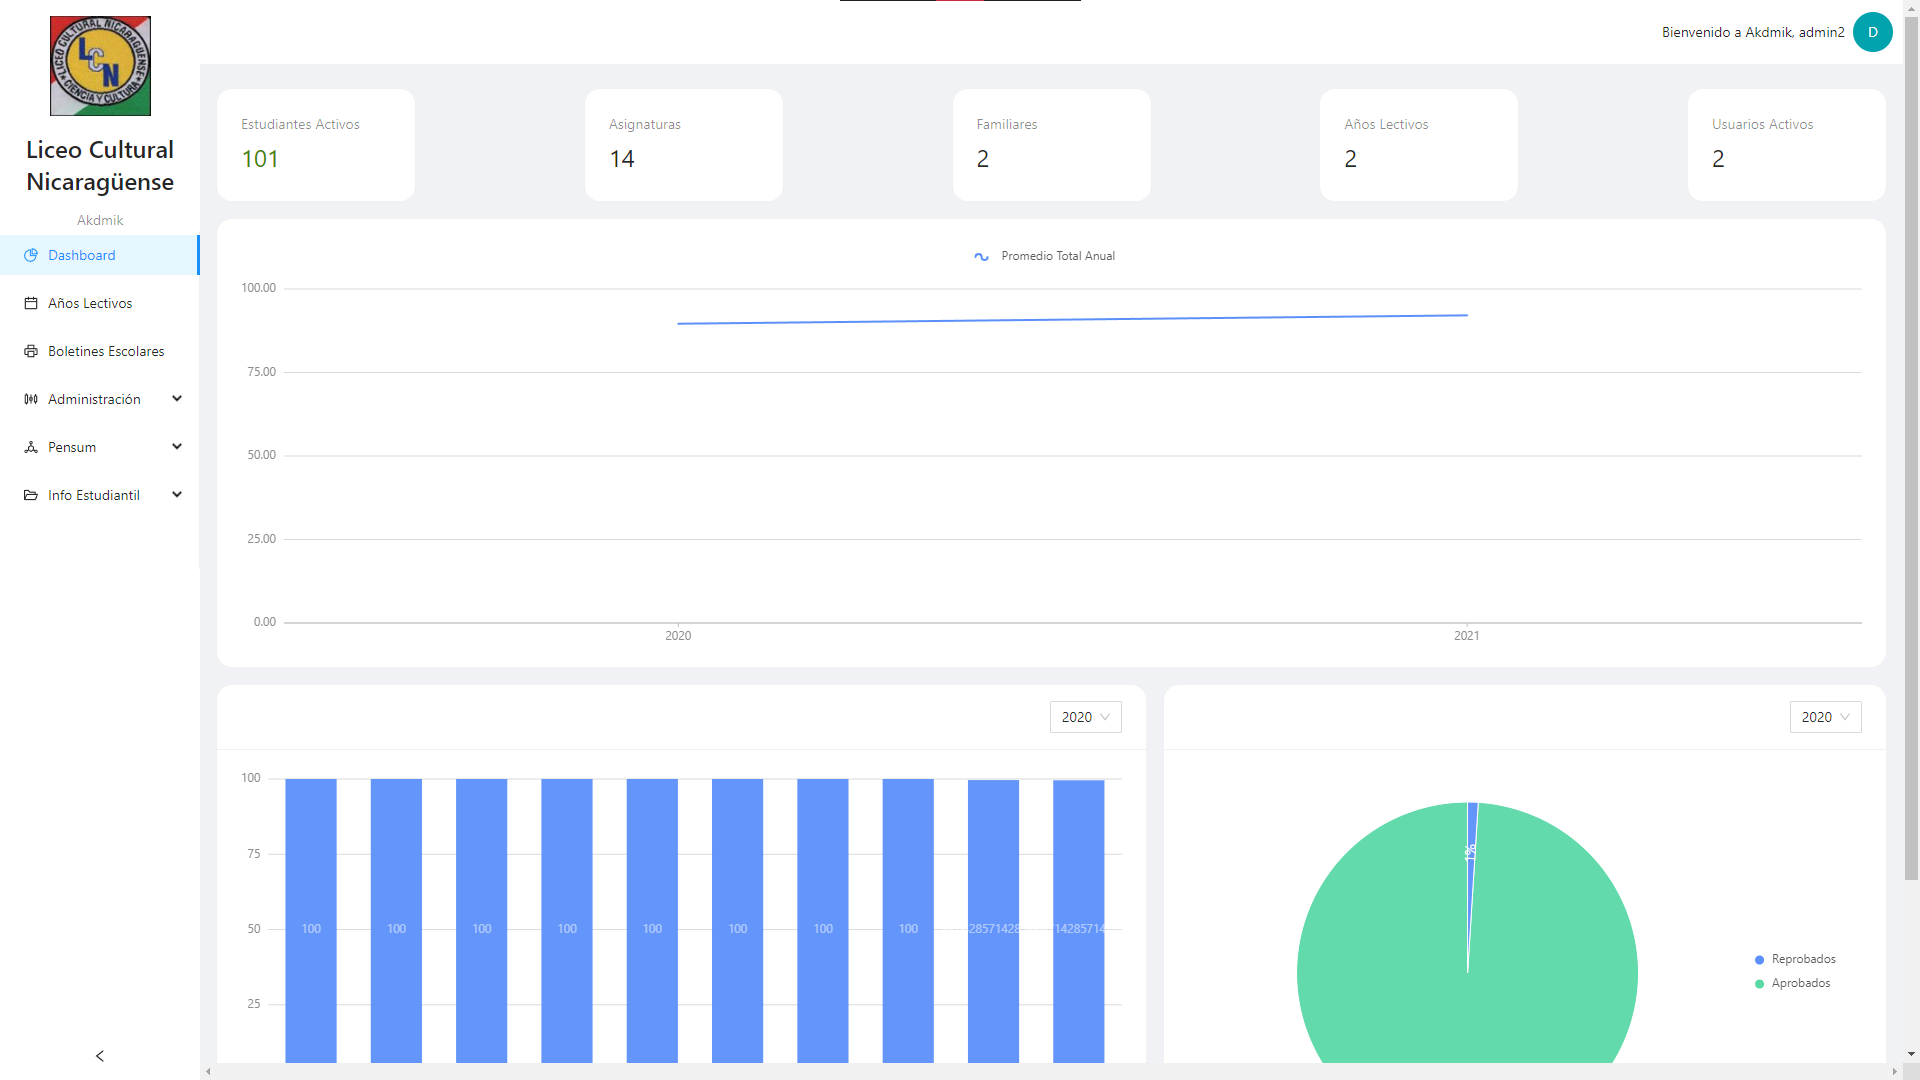Open the Boletines Escolares menu item

[106, 351]
